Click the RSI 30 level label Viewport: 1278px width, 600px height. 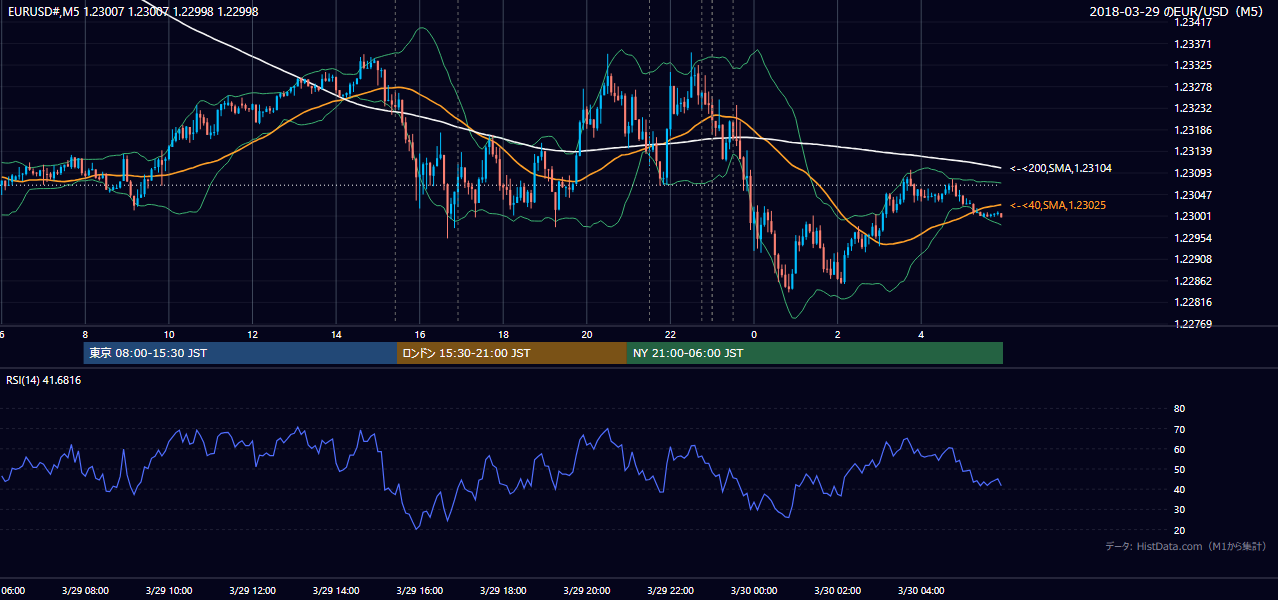tap(1179, 510)
